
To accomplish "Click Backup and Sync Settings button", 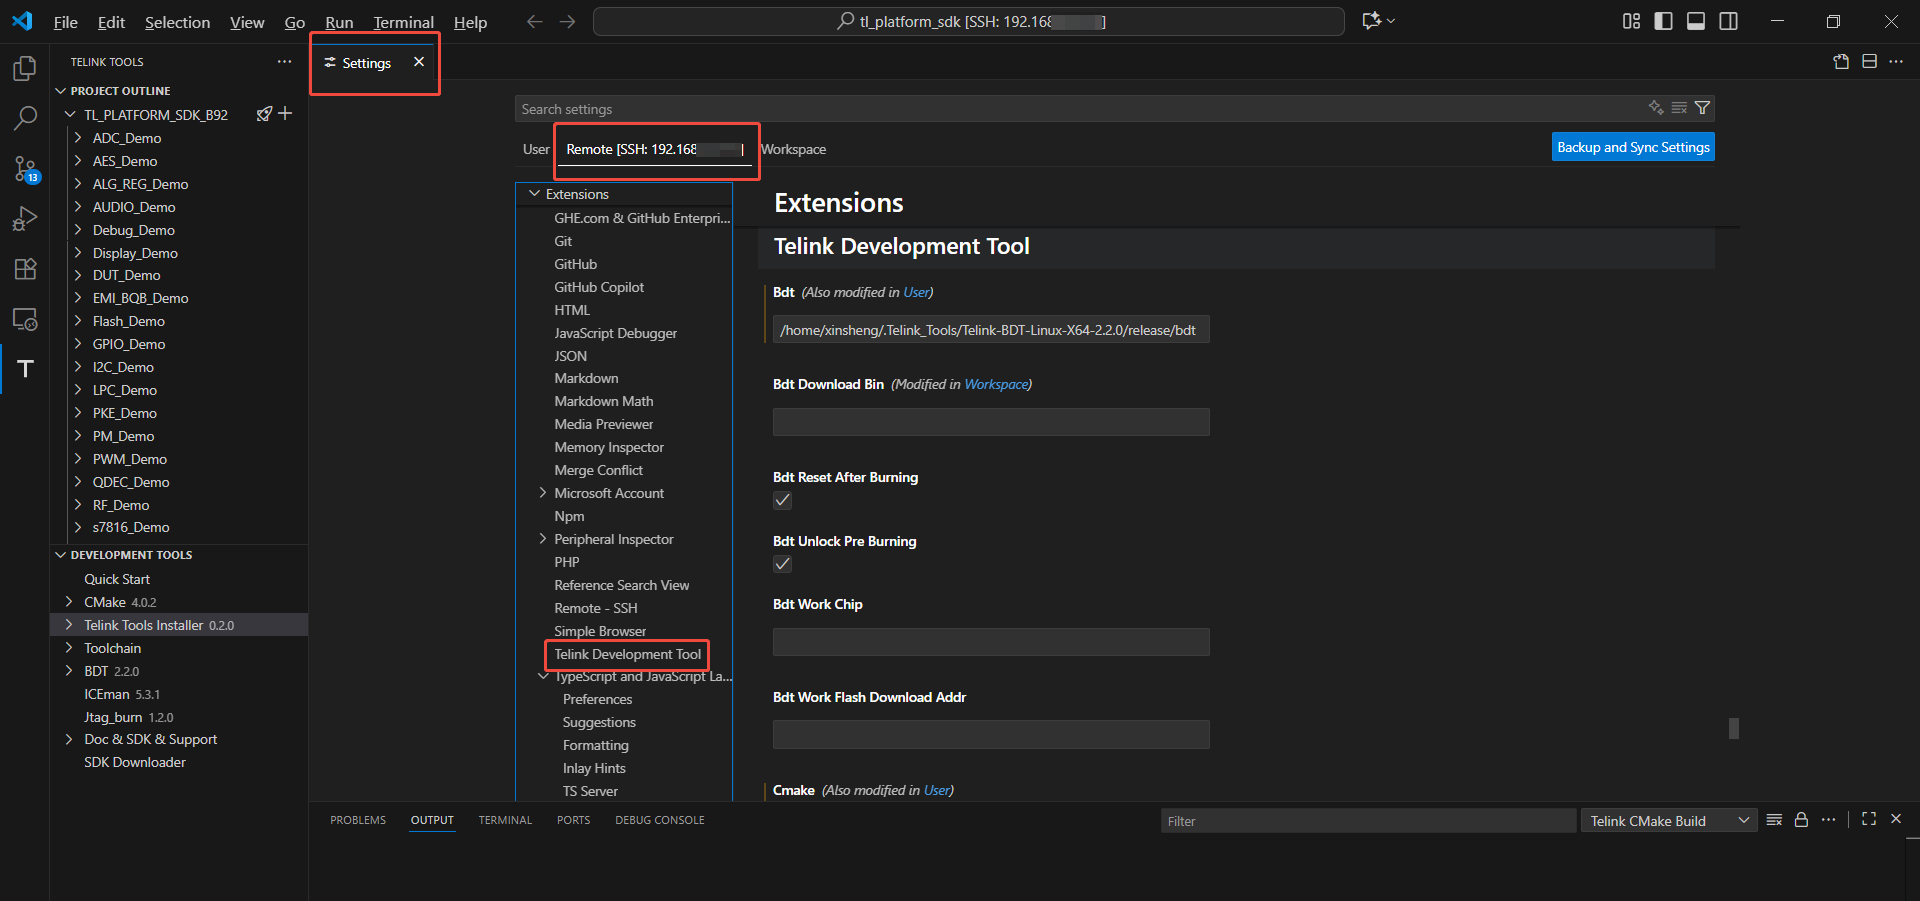I will pos(1632,147).
